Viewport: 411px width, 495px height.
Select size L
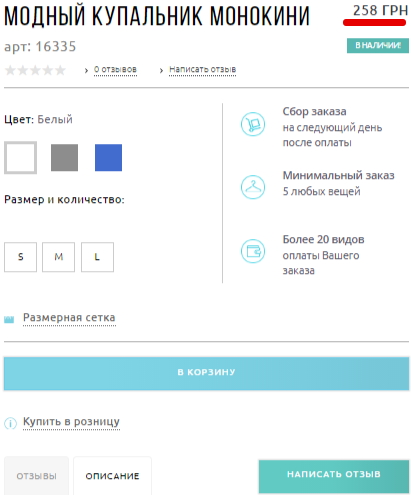point(97,257)
